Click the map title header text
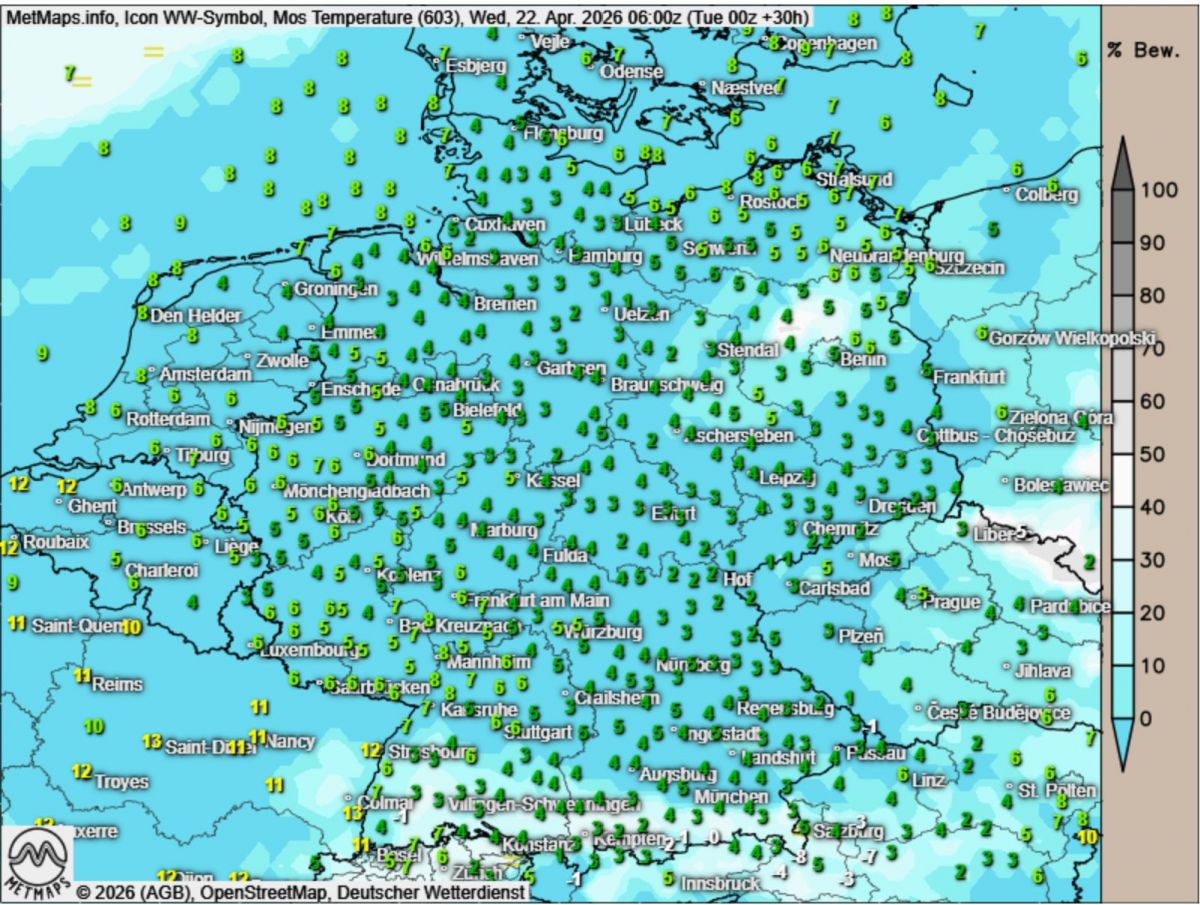This screenshot has height=905, width=1200. pos(405,15)
